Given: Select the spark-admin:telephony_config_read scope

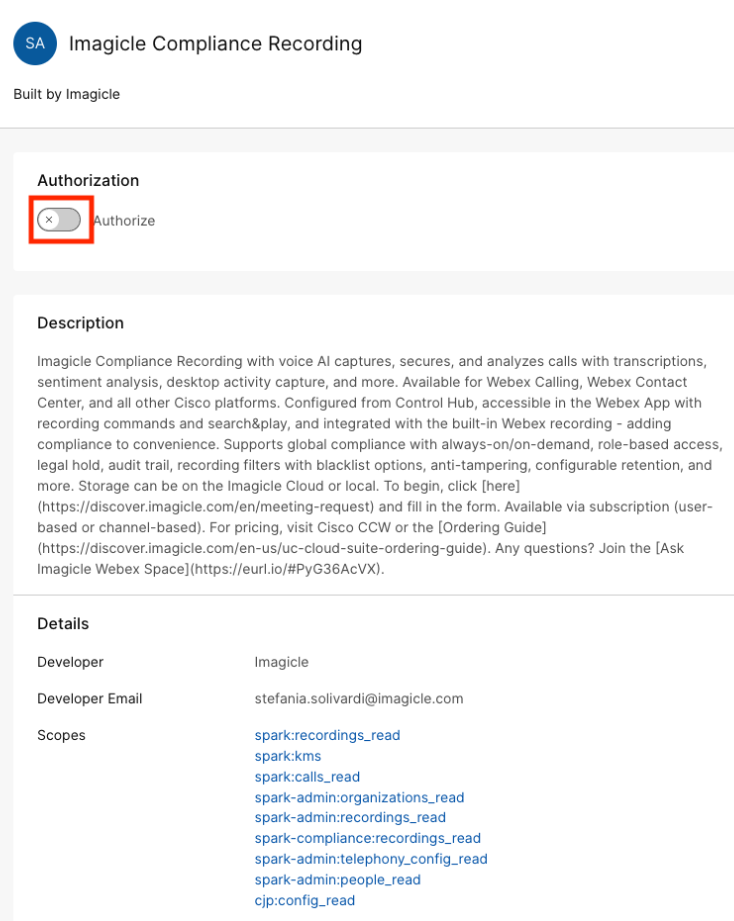Looking at the screenshot, I should 371,859.
